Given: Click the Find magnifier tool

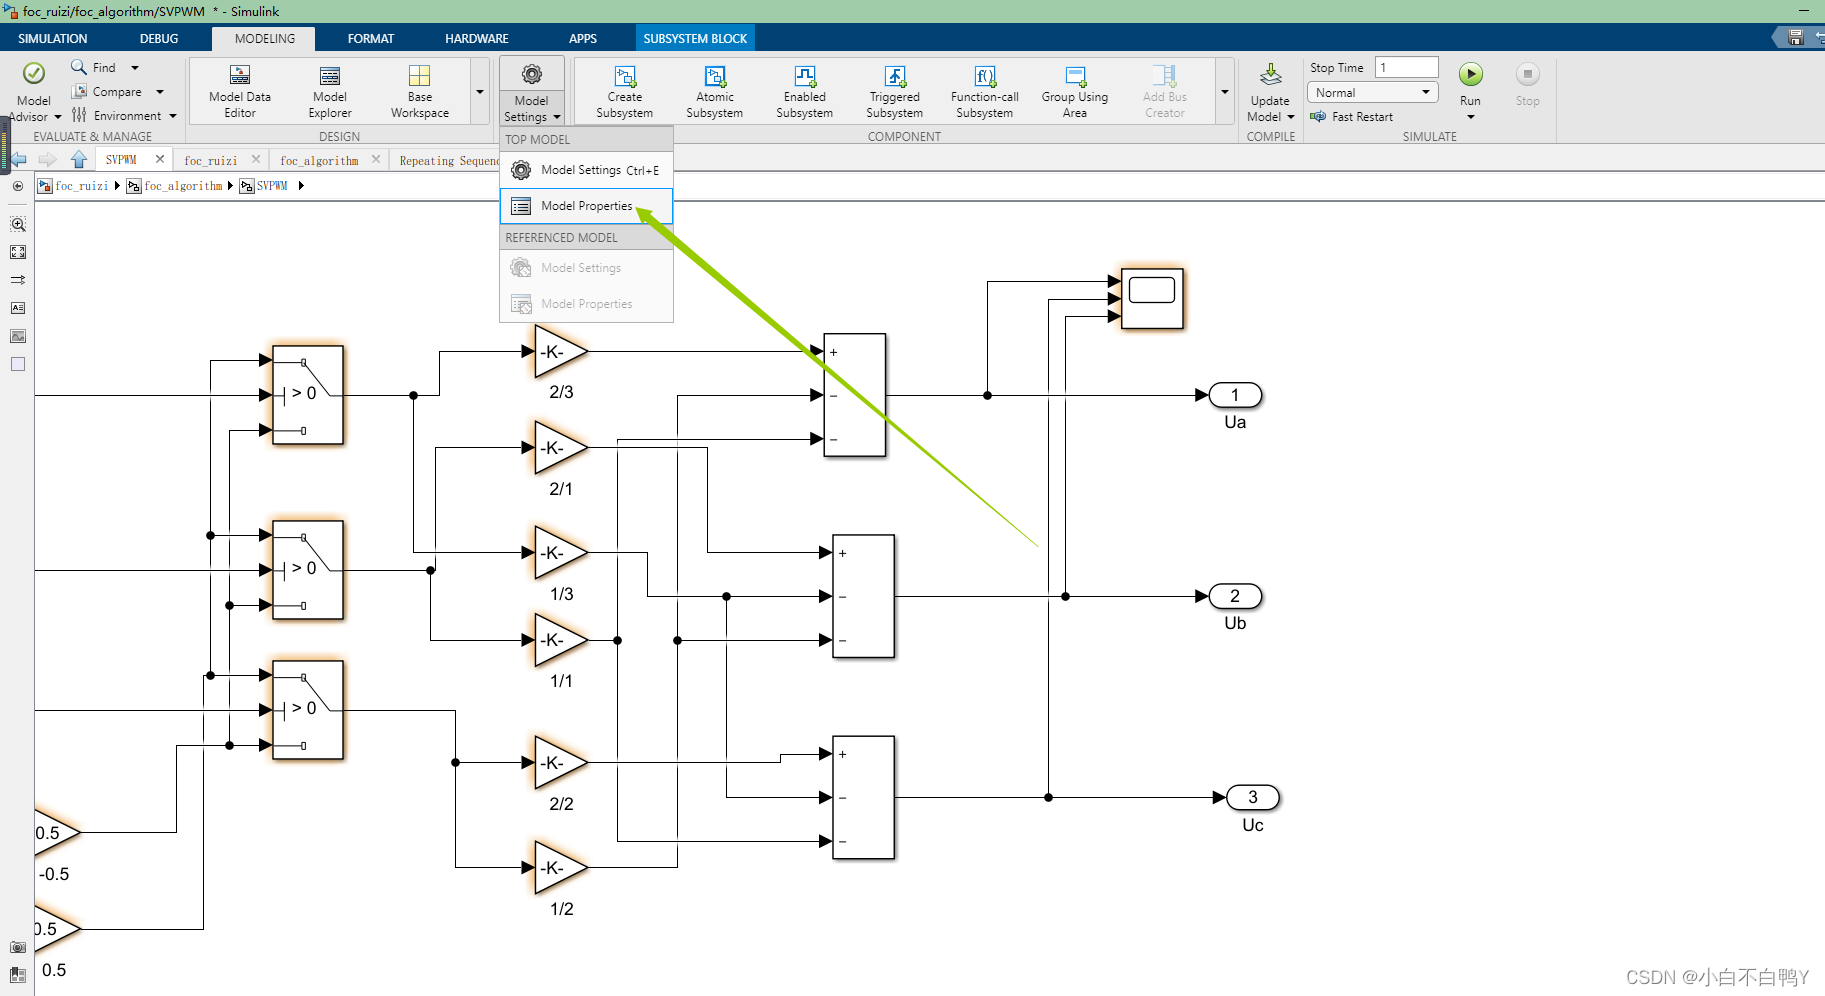Looking at the screenshot, I should tap(78, 67).
